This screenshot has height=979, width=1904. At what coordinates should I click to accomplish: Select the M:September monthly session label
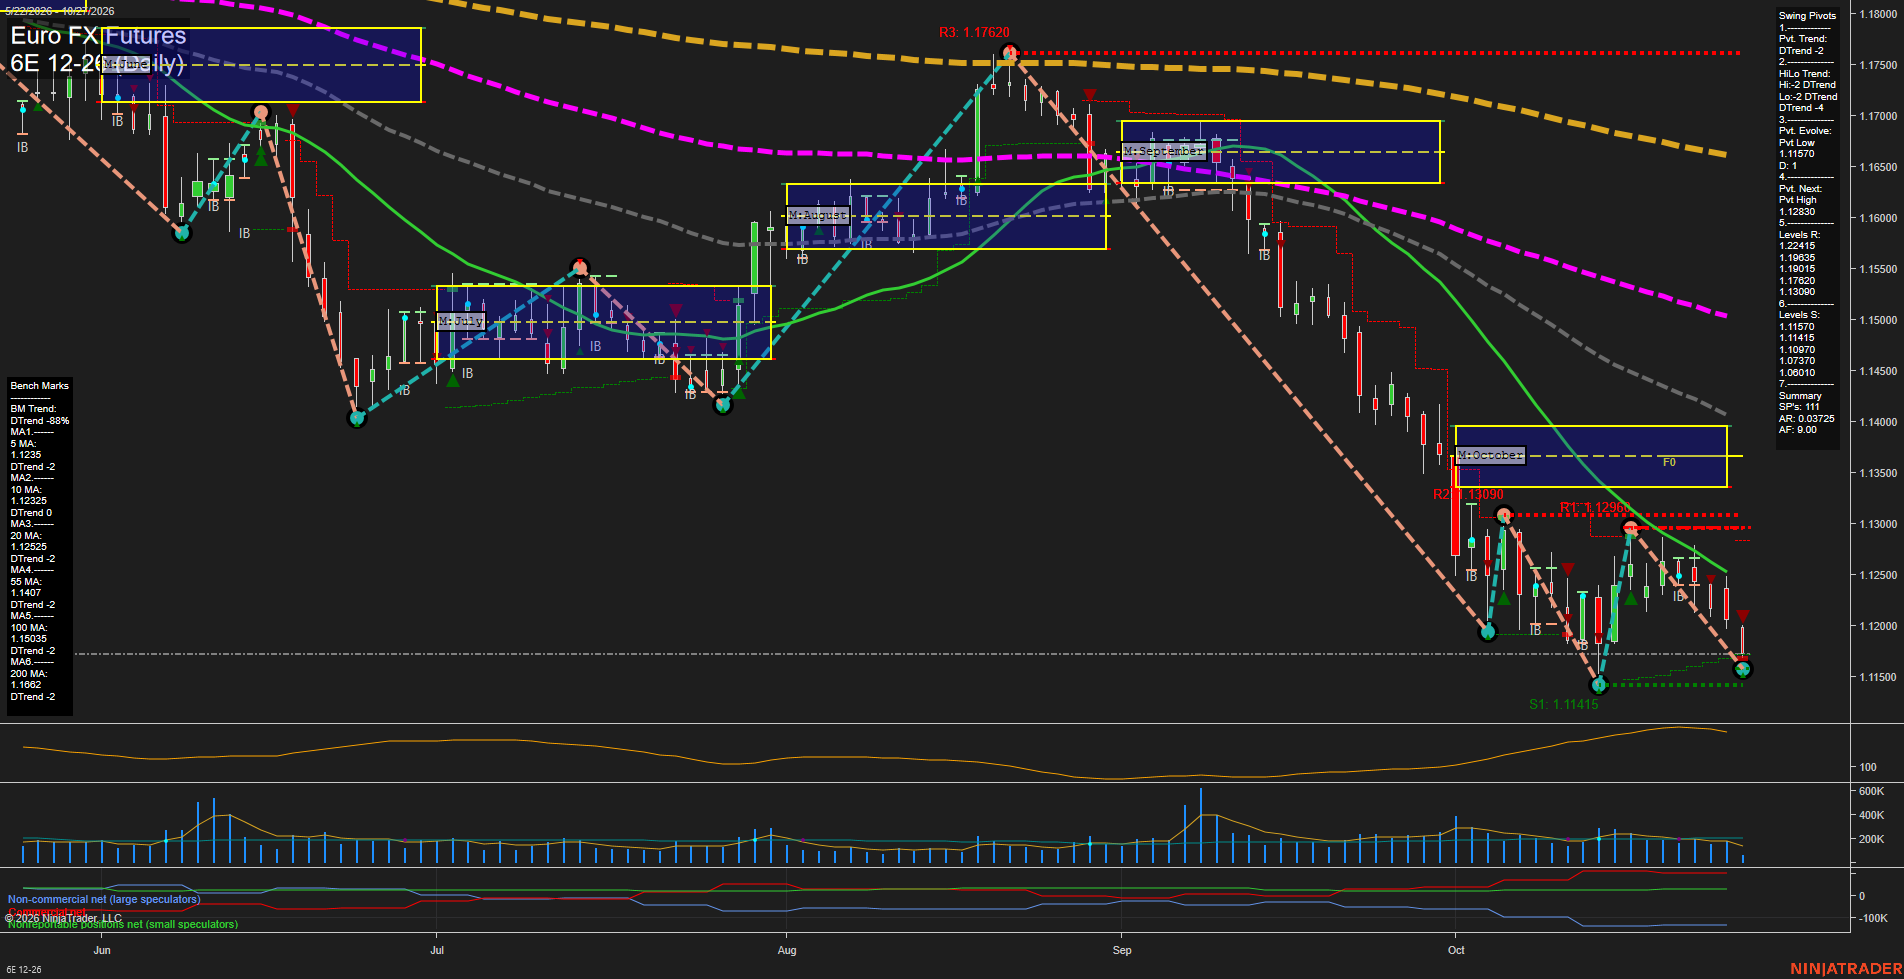pos(1163,151)
